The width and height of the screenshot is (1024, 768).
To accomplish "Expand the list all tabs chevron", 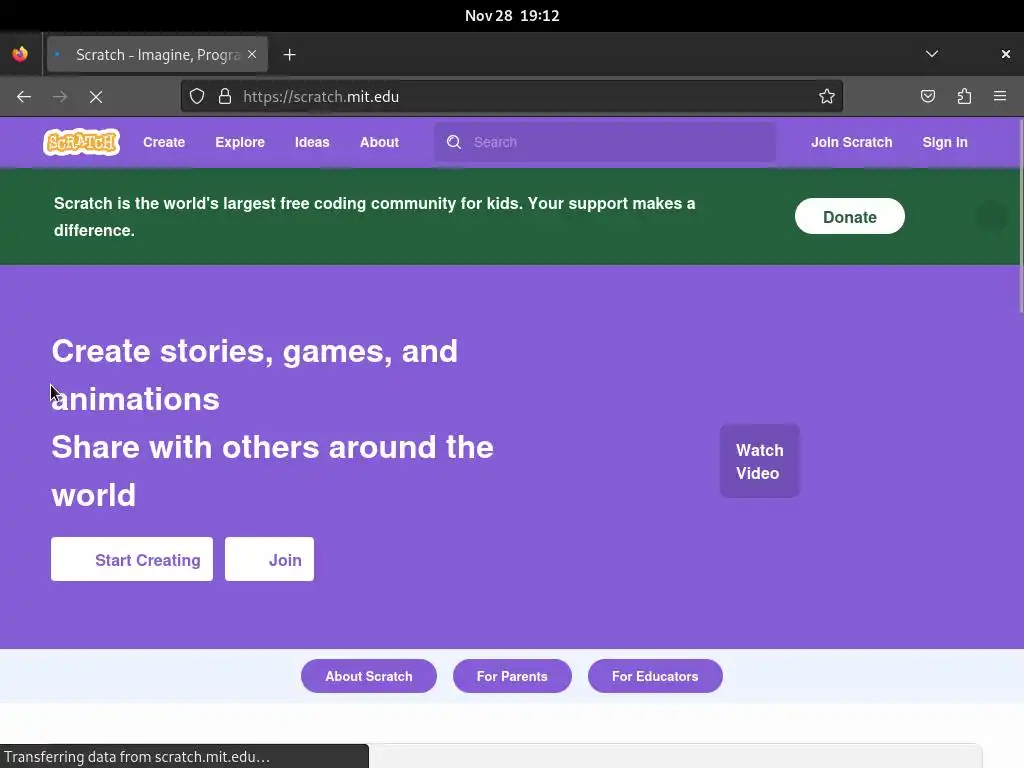I will coord(932,54).
